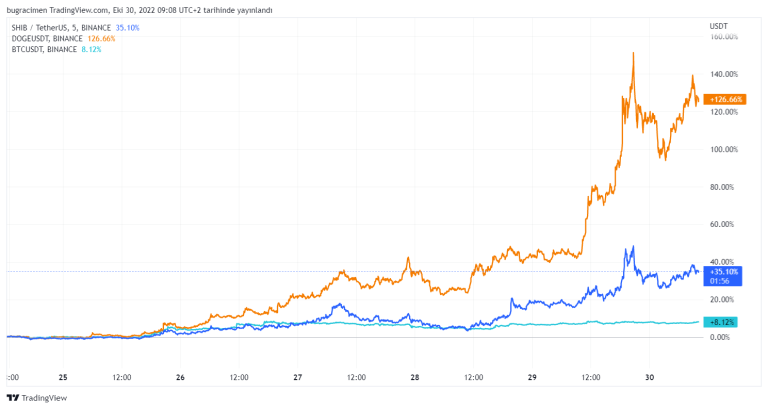Image resolution: width=768 pixels, height=409 pixels.
Task: Click date 30 on the time axis
Action: click(x=649, y=377)
